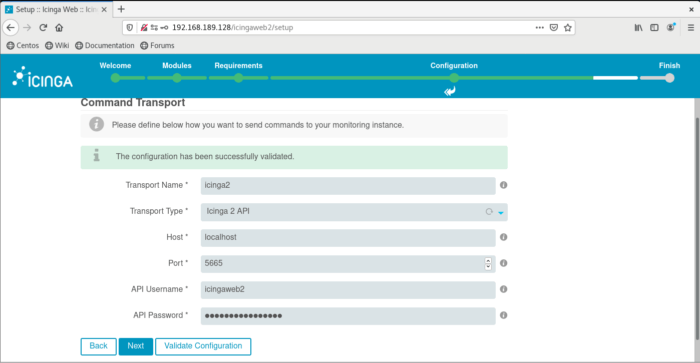Click double-arrow icon under Configuration step
Image resolution: width=700 pixels, height=363 pixels.
point(450,91)
